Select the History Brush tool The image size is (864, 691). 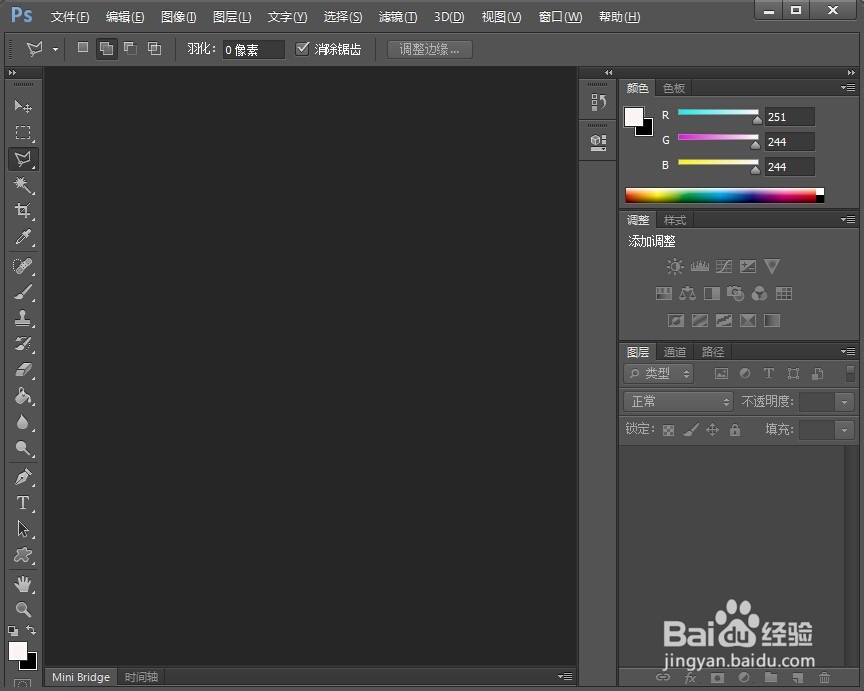[x=23, y=344]
